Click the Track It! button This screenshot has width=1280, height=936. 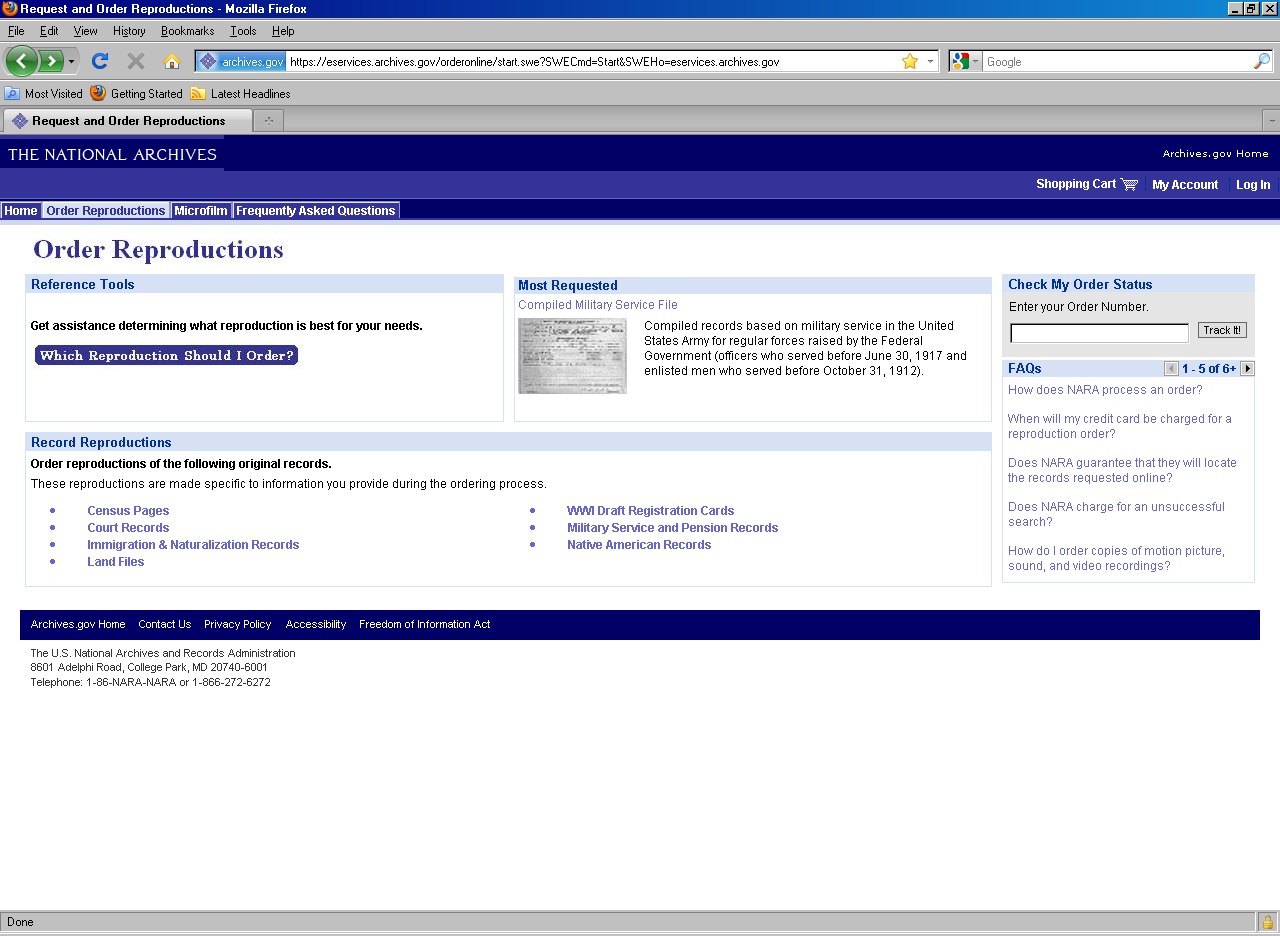click(x=1222, y=330)
